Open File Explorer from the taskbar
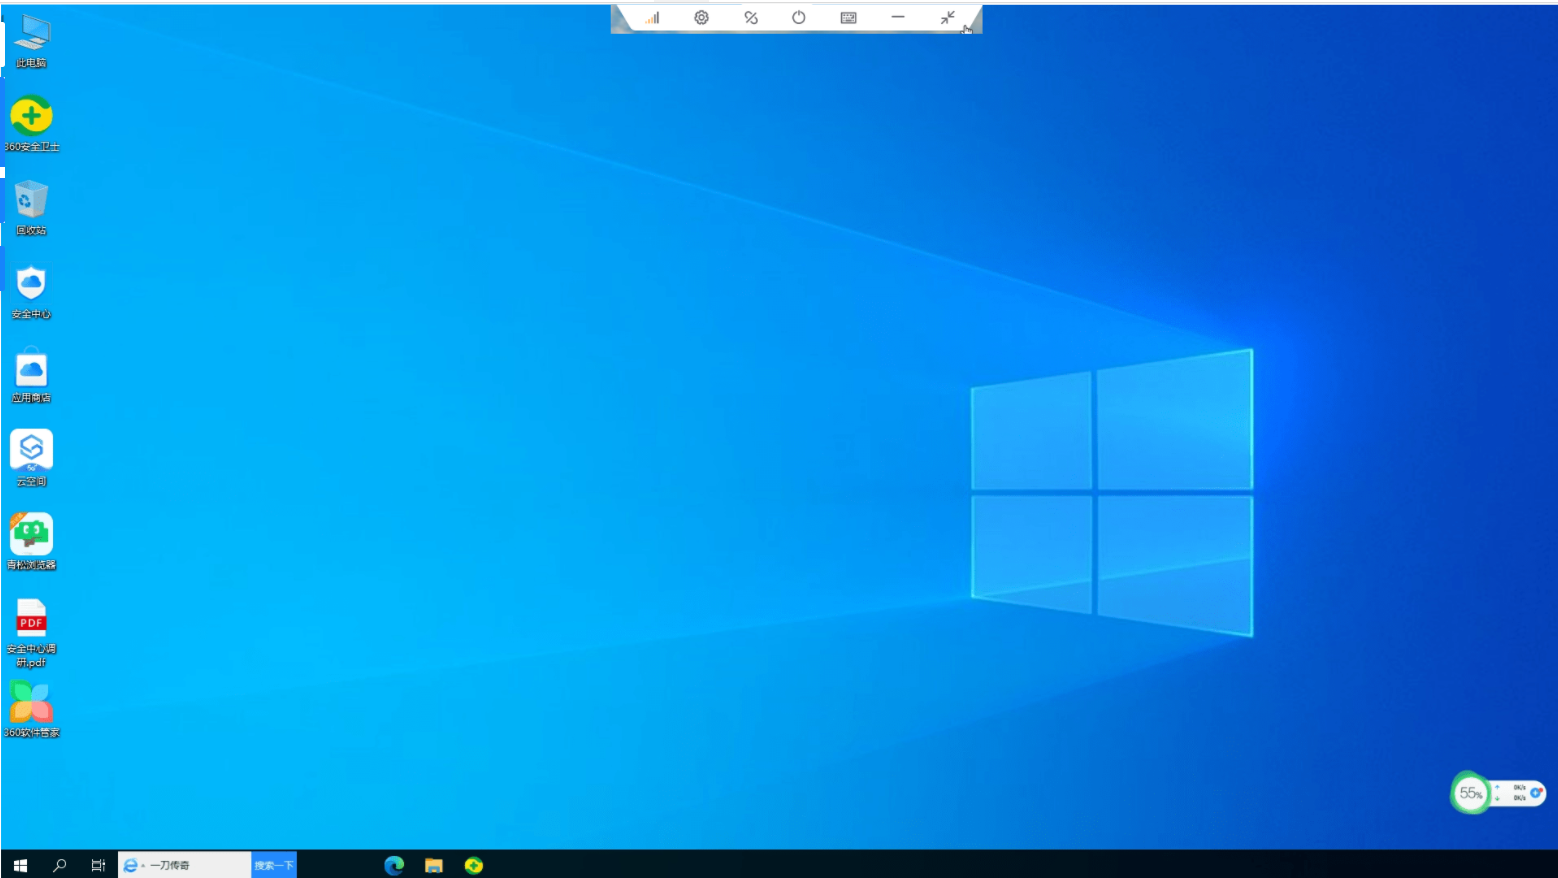1558x878 pixels. (434, 865)
